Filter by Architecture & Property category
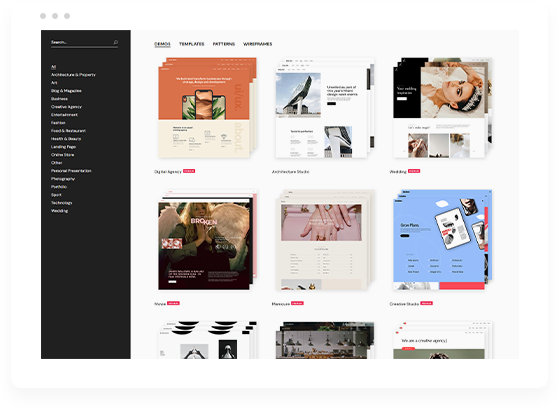 [73, 75]
